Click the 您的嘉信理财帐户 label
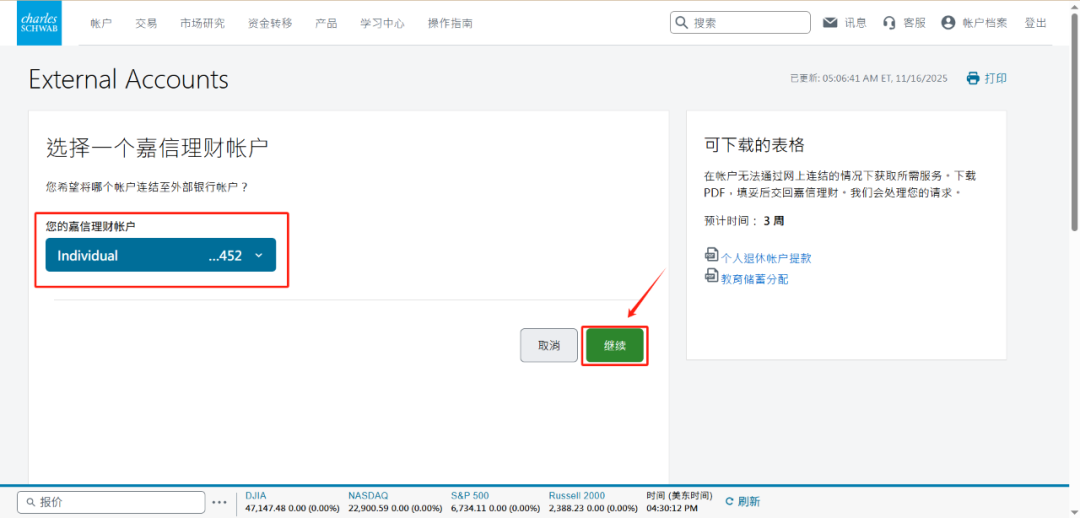The width and height of the screenshot is (1080, 518). pyautogui.click(x=90, y=226)
